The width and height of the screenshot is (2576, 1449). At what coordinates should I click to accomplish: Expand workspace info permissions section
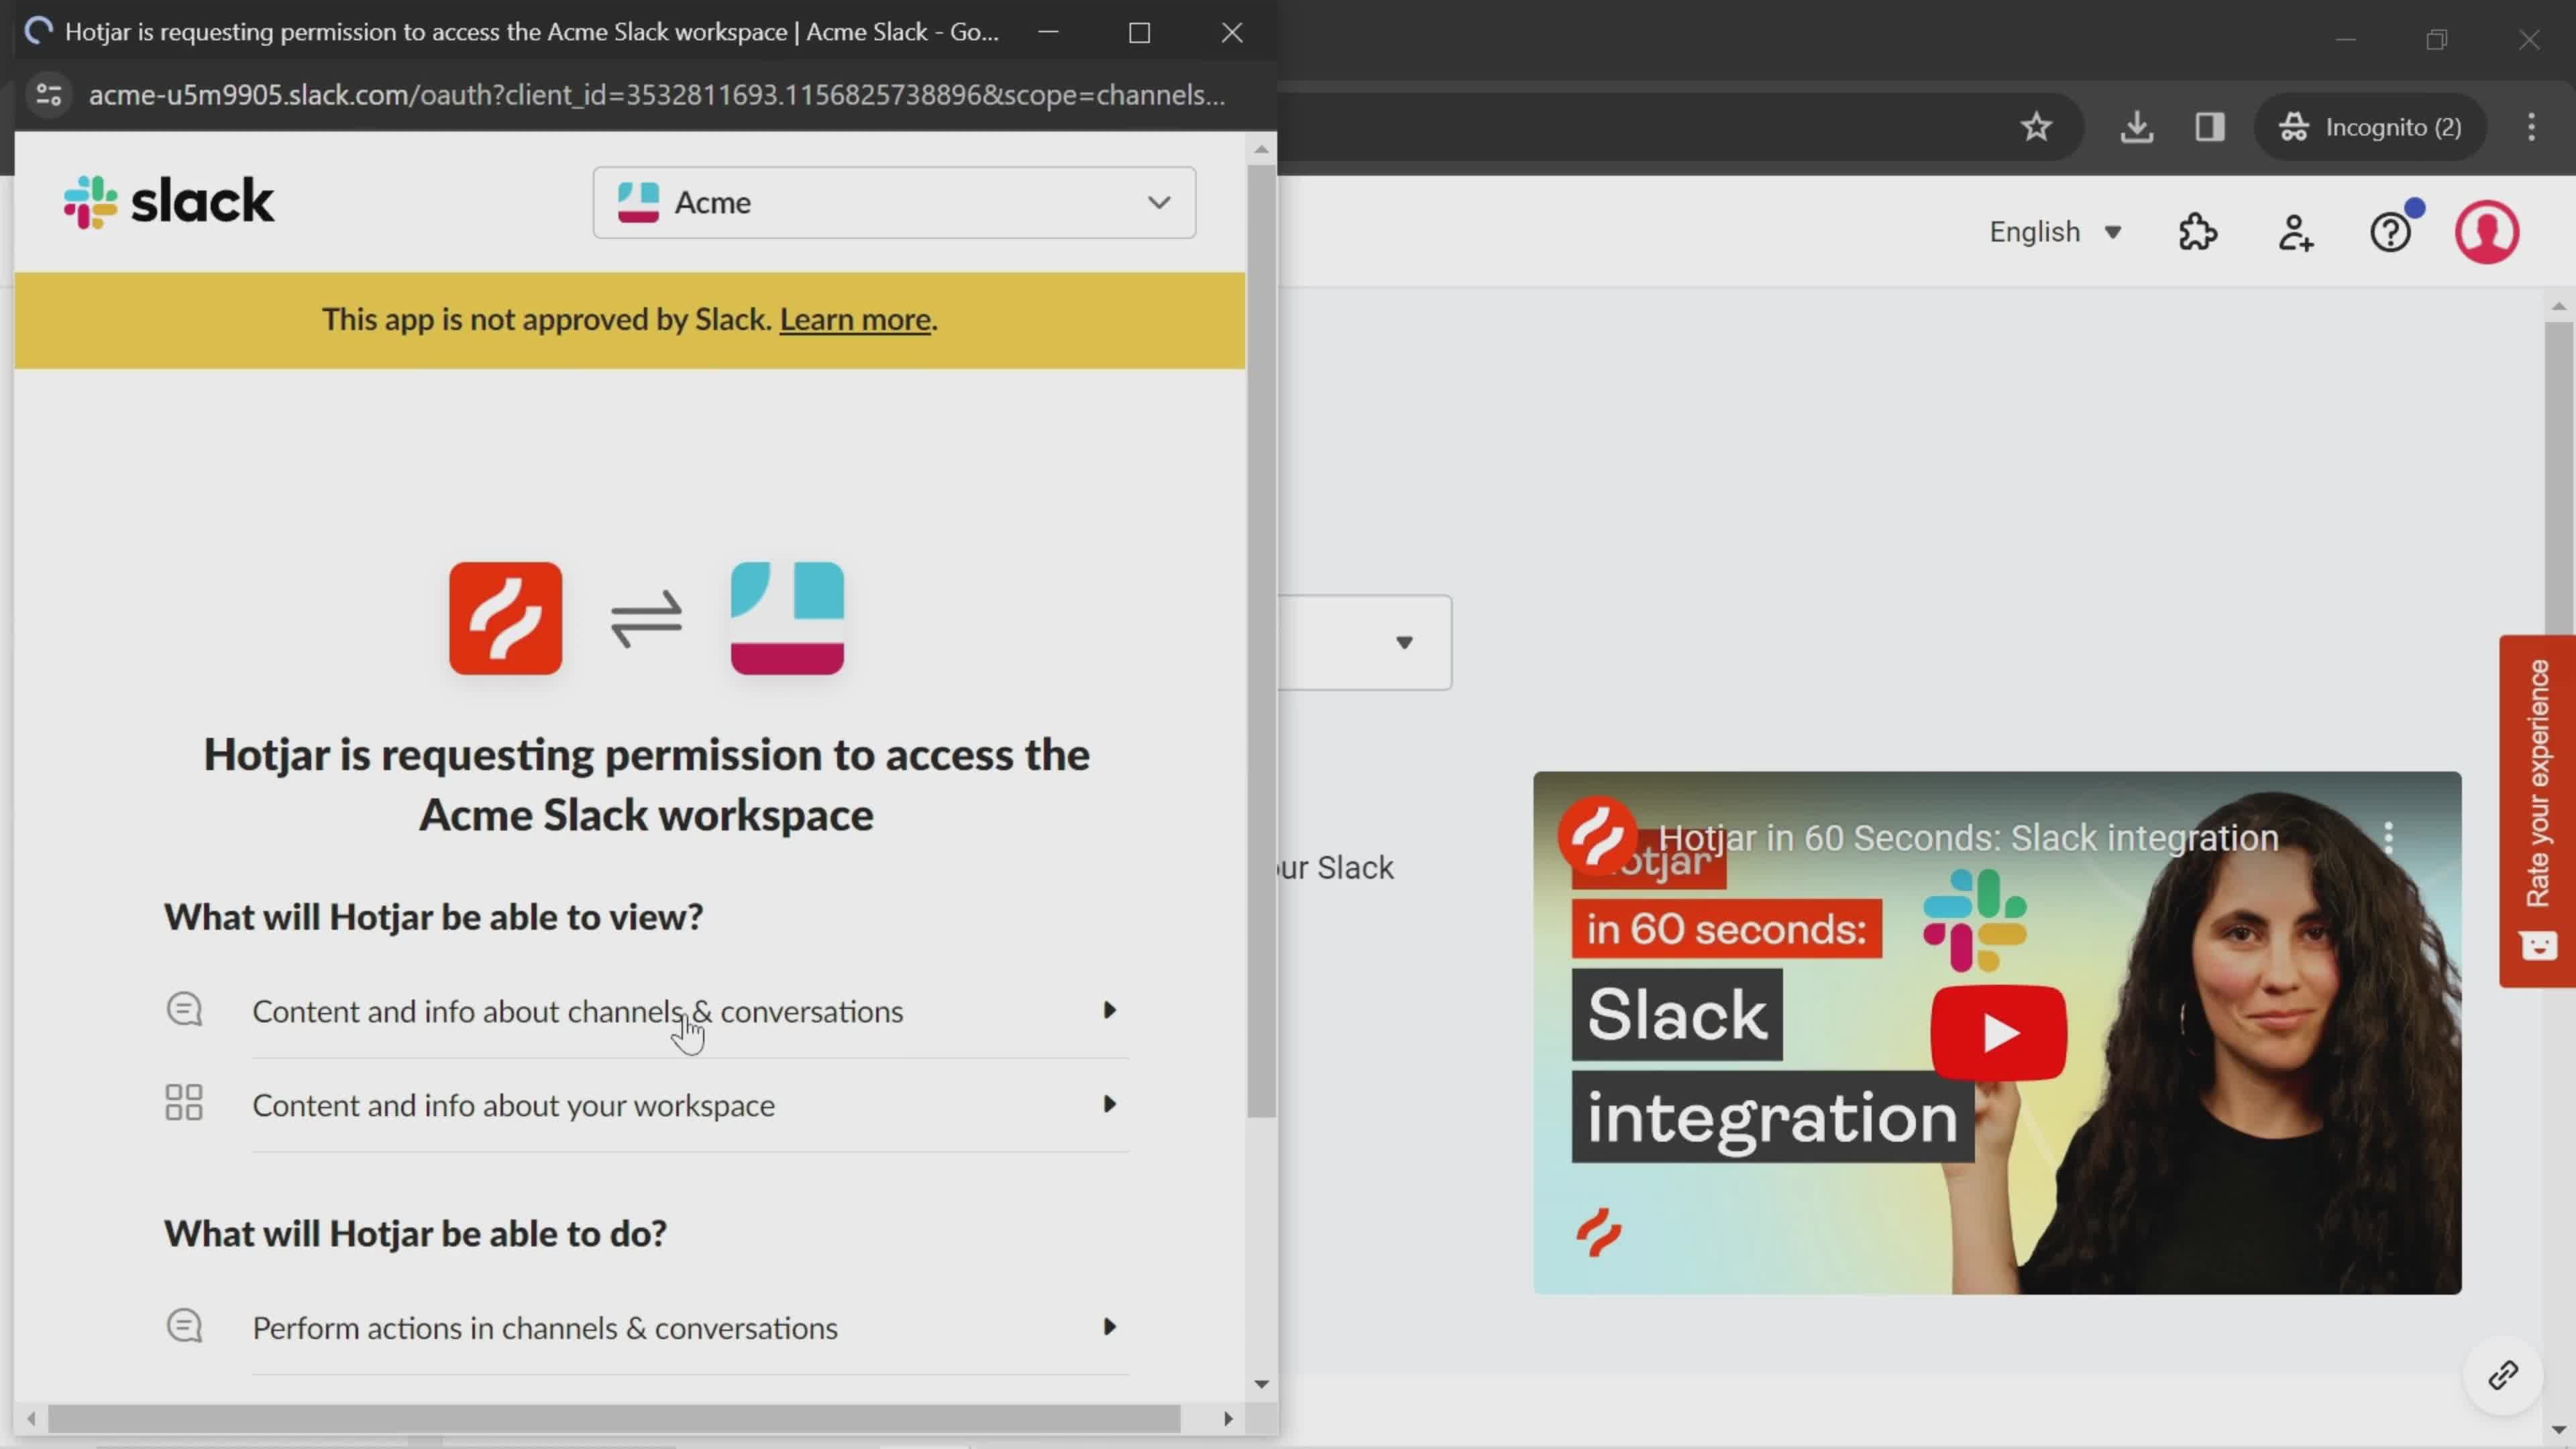[1111, 1104]
